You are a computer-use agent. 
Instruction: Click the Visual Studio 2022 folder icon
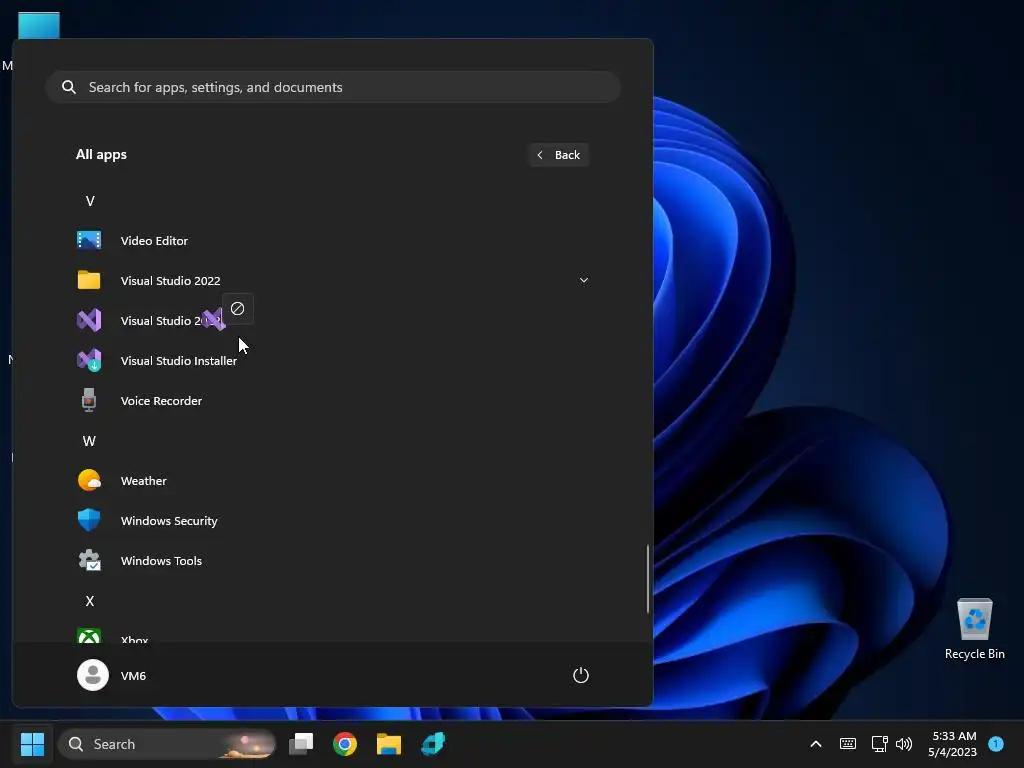coord(89,280)
